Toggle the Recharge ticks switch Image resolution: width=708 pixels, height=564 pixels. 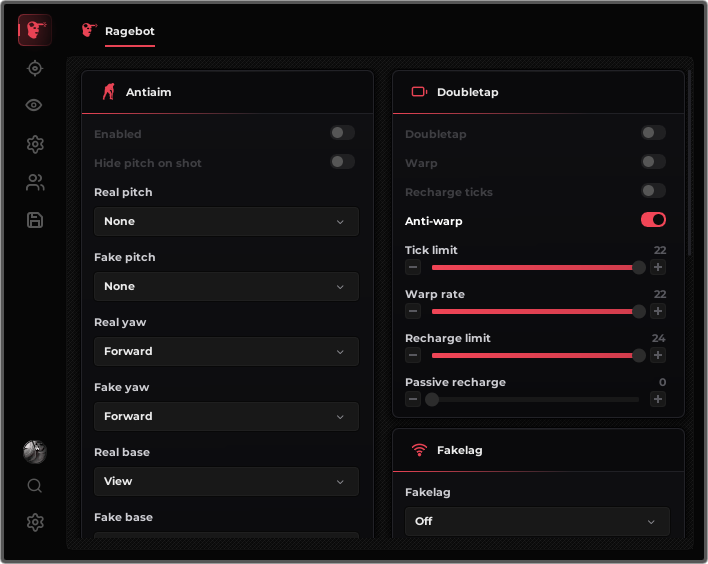coord(653,191)
